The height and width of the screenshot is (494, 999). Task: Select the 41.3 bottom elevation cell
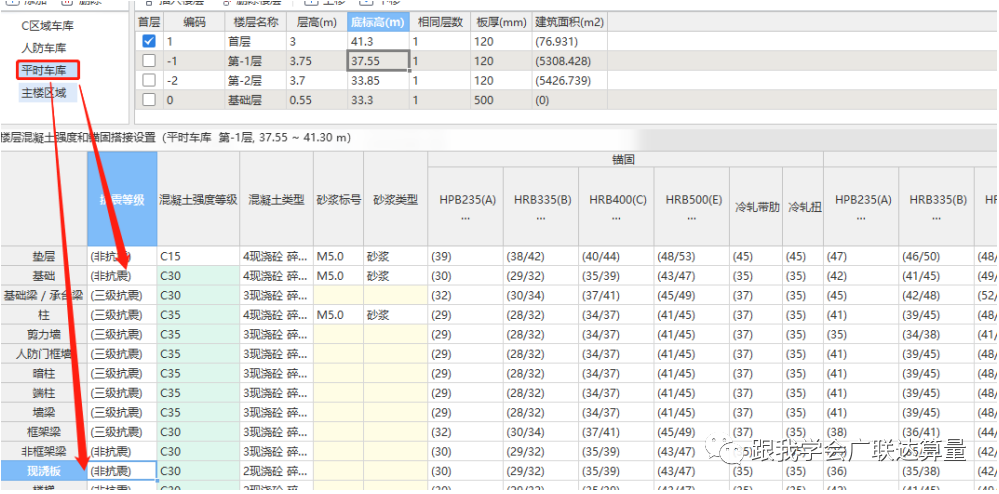[x=378, y=41]
